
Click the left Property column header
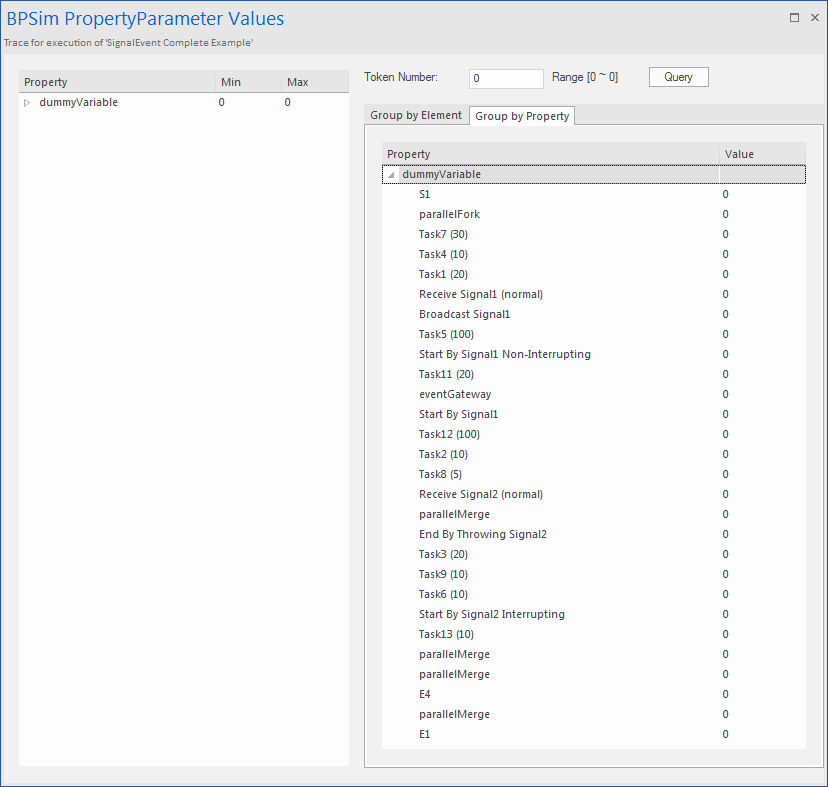(117, 82)
